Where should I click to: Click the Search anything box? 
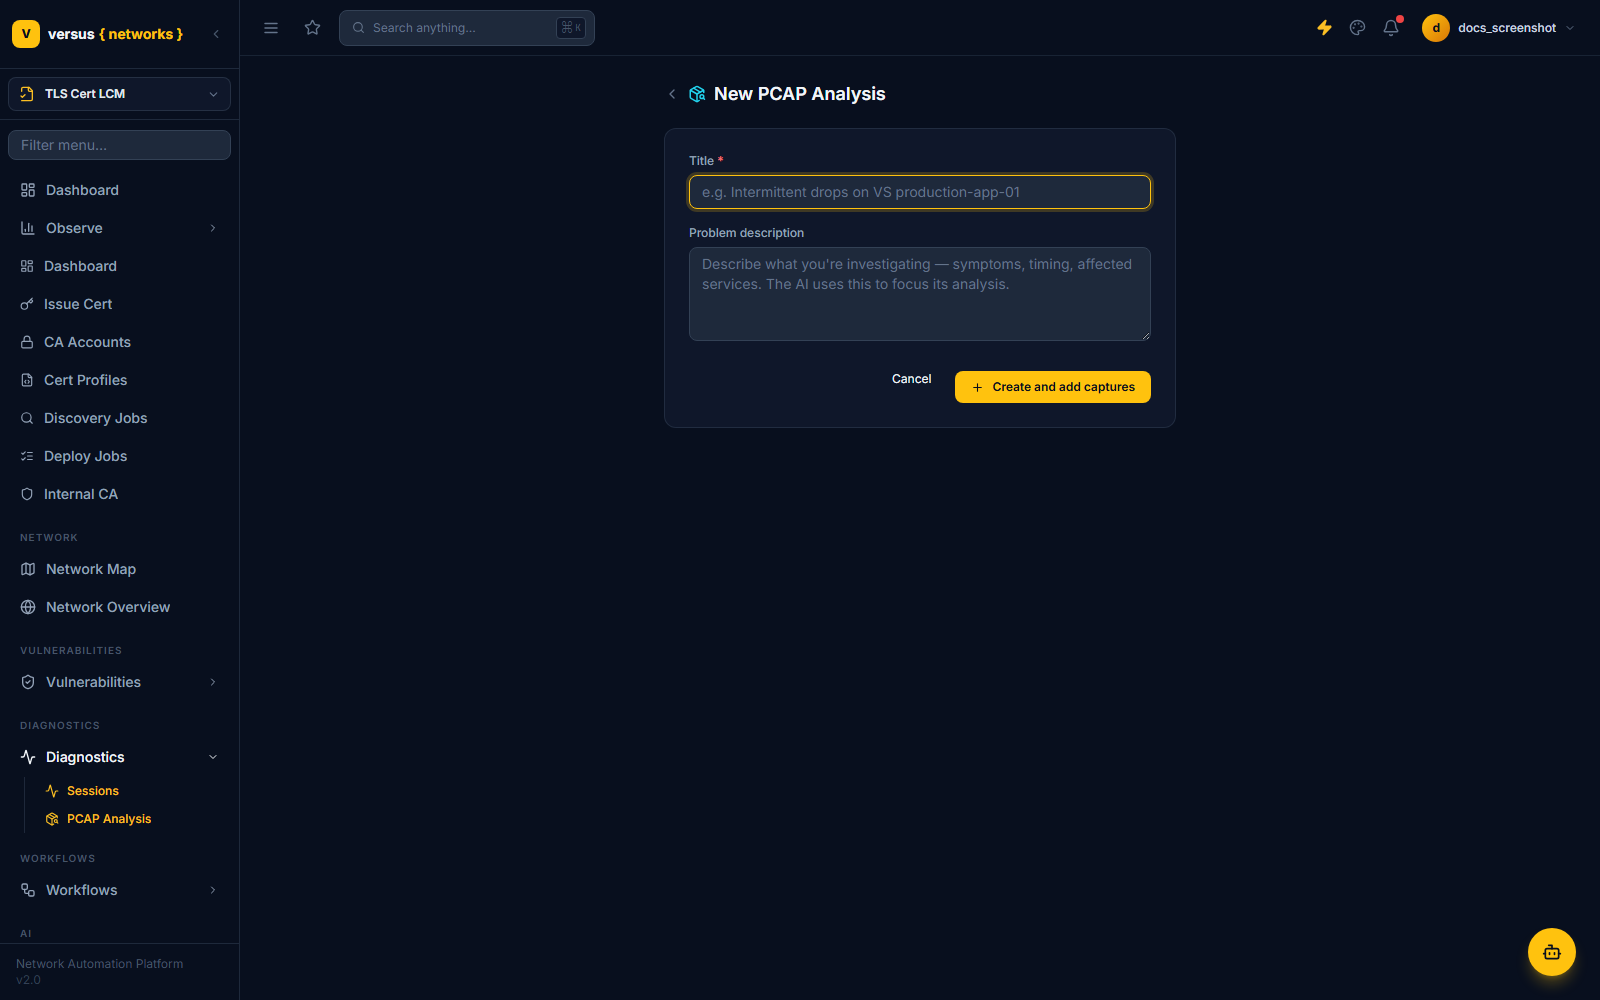tap(467, 28)
